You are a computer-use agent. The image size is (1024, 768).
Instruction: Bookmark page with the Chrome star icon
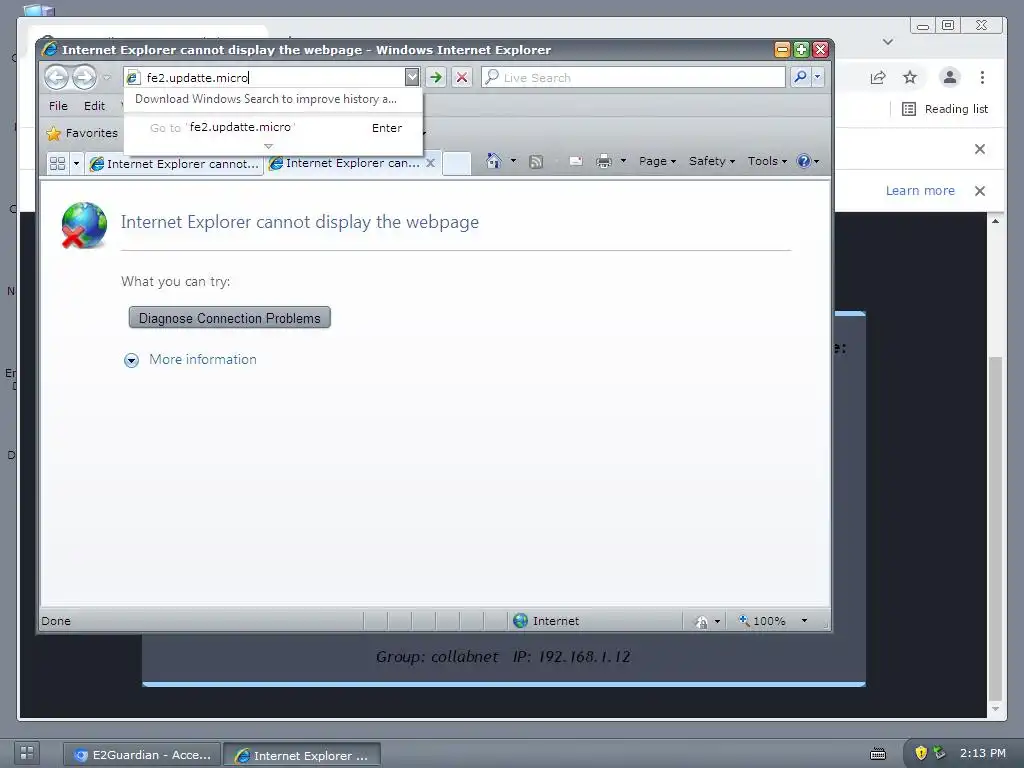910,78
